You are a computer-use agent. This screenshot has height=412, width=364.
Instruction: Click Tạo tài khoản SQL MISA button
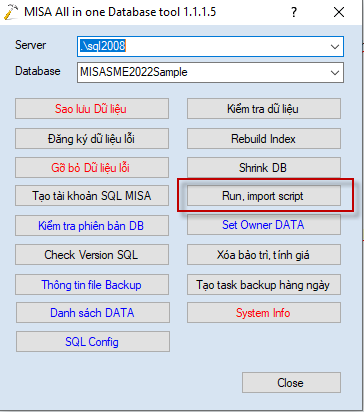92,196
